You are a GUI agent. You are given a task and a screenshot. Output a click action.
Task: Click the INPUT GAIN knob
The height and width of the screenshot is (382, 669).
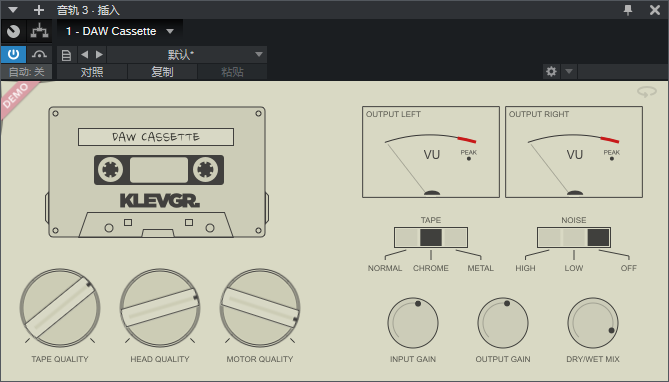[413, 323]
